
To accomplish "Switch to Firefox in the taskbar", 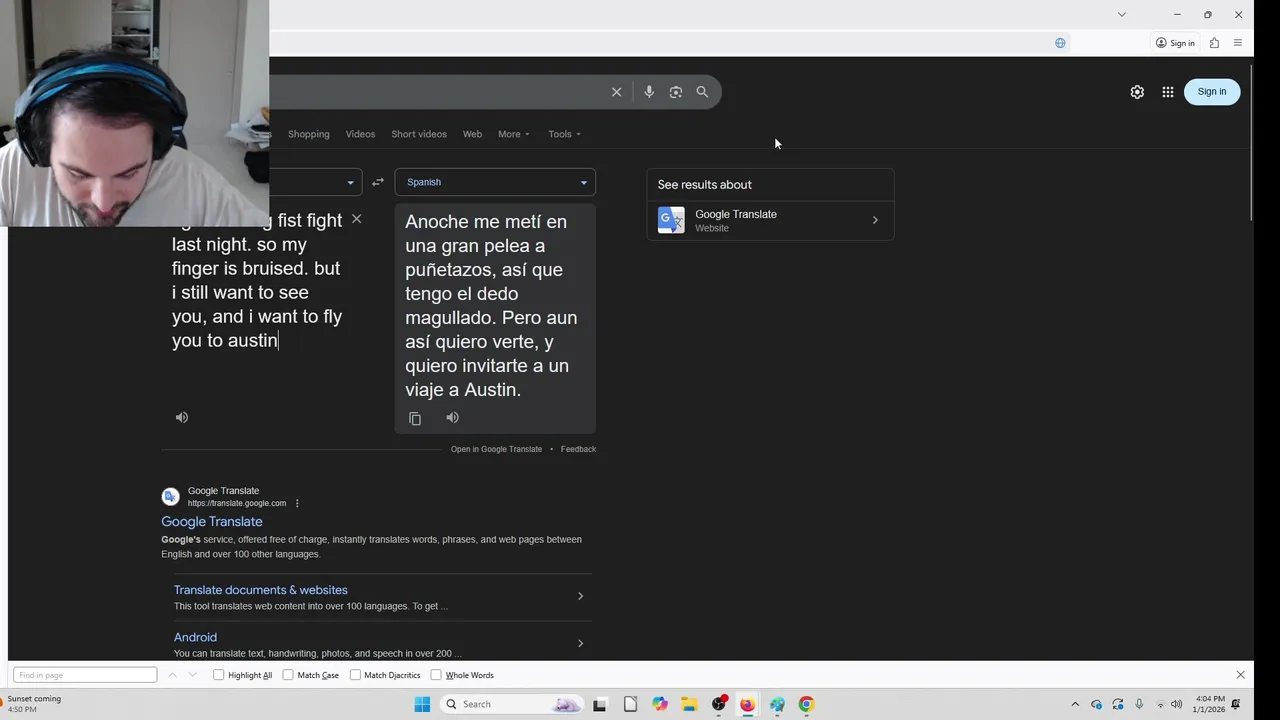I will (x=747, y=704).
